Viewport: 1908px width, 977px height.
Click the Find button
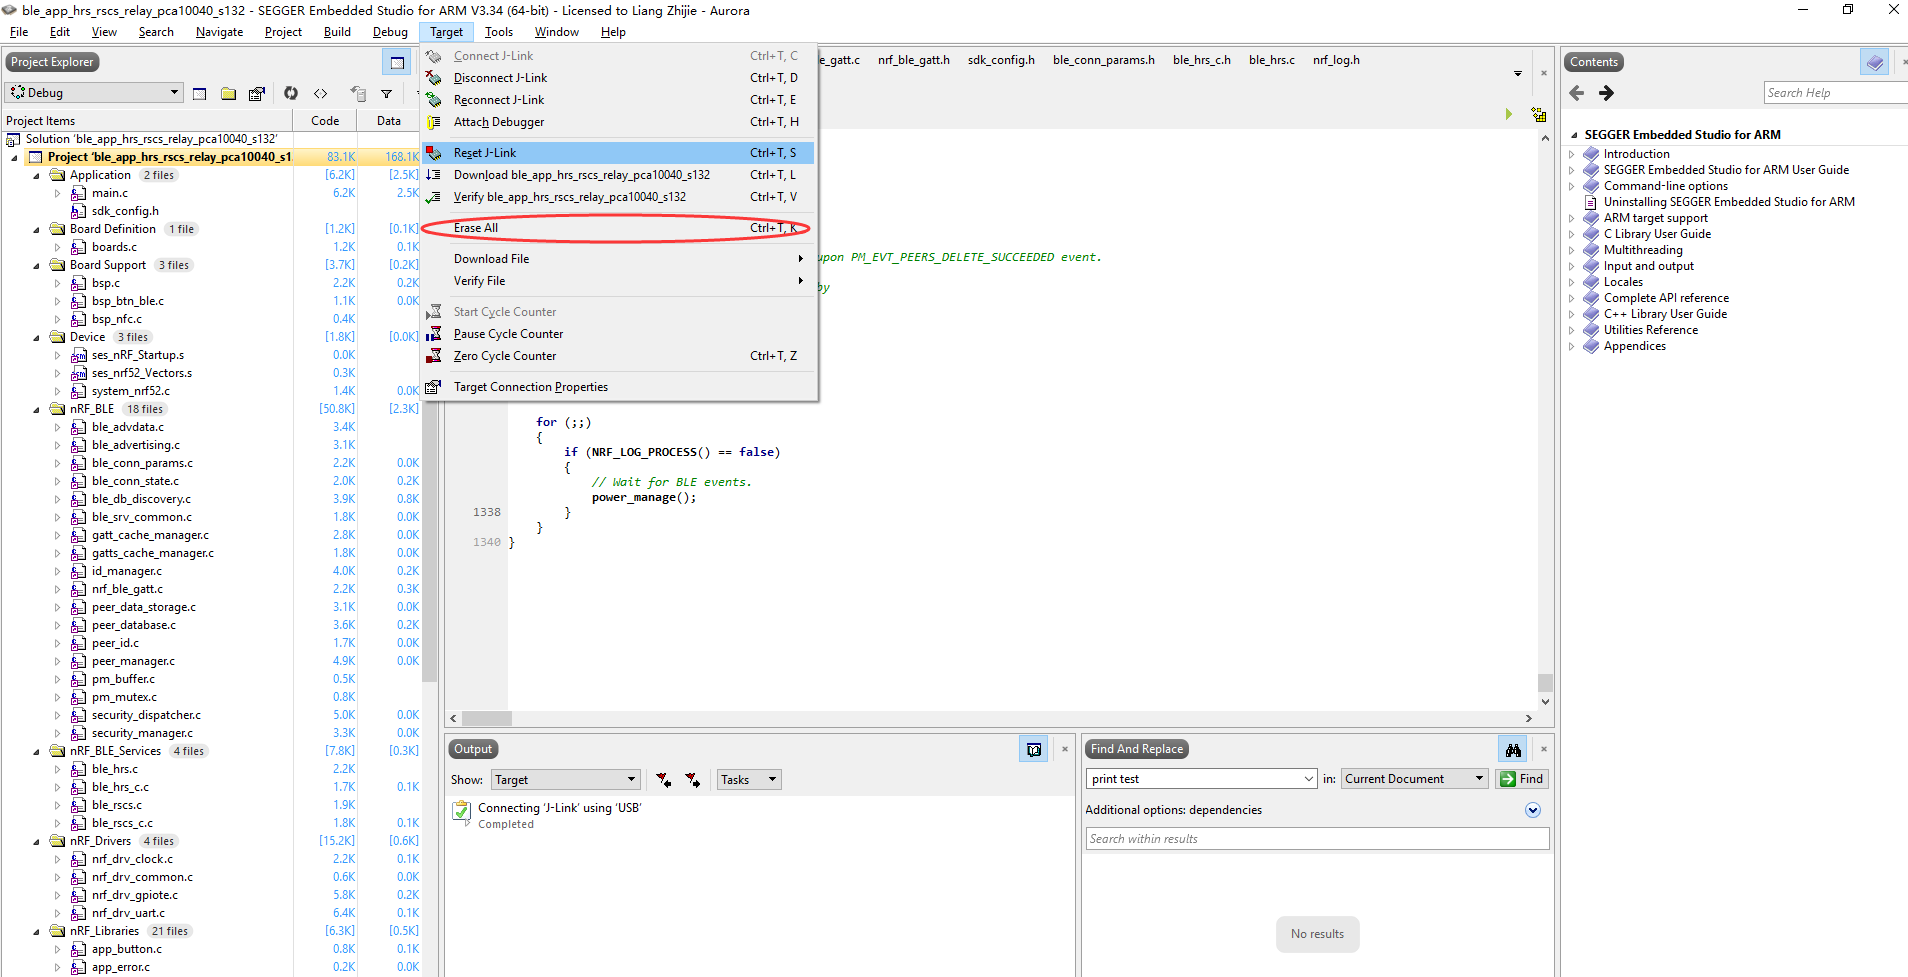[x=1522, y=779]
